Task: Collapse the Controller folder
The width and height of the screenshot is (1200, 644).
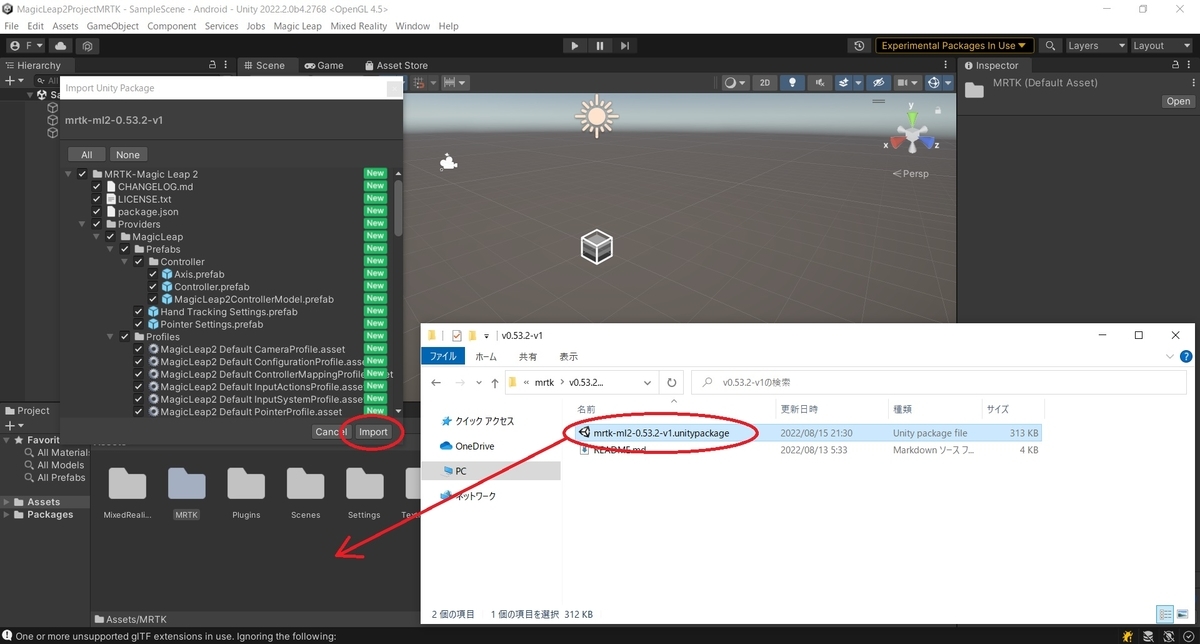Action: click(125, 262)
